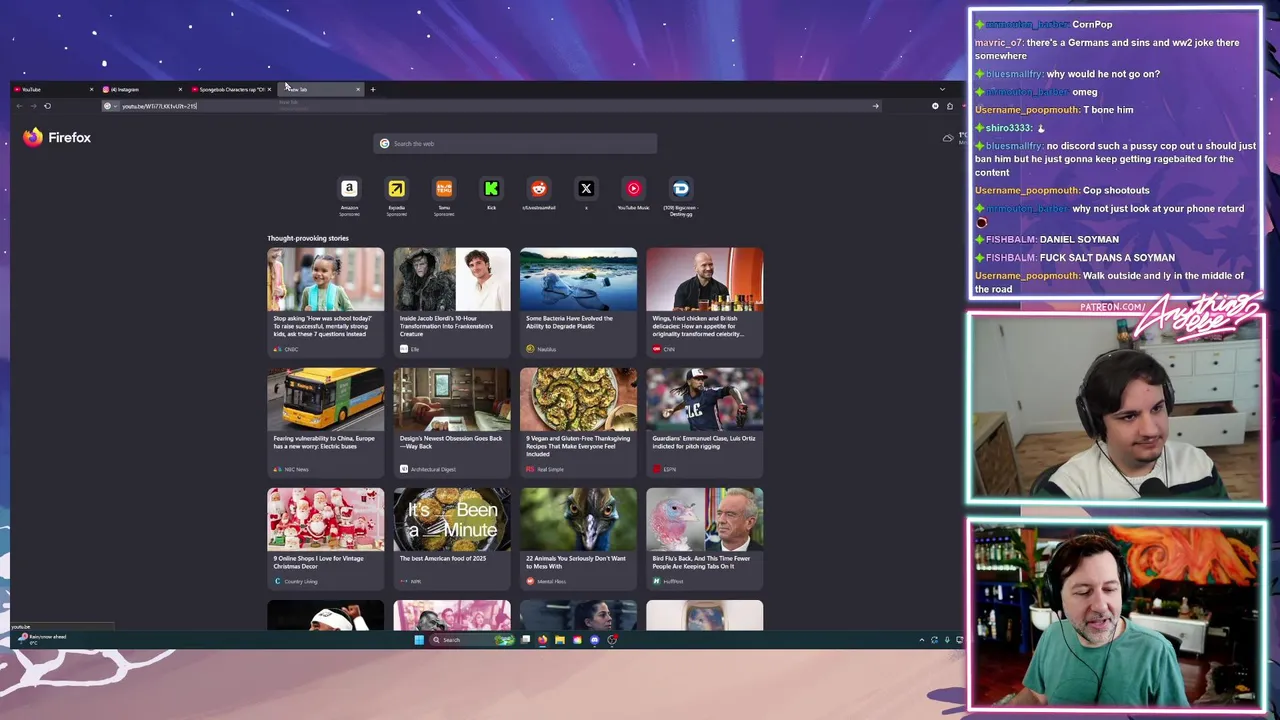Viewport: 1280px width, 720px height.
Task: Open Wings, fried chicken British delicacies story
Action: [x=704, y=302]
